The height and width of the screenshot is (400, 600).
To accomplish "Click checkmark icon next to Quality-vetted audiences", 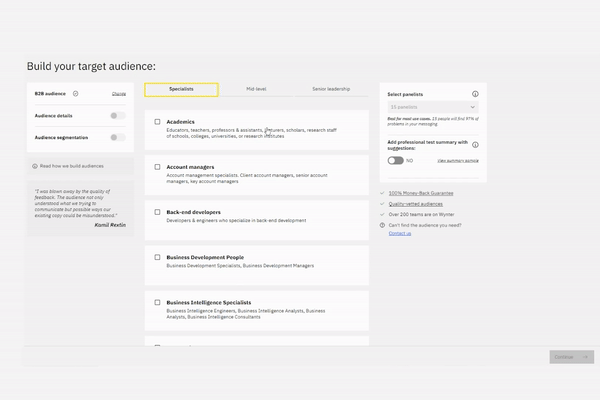I will [x=382, y=204].
